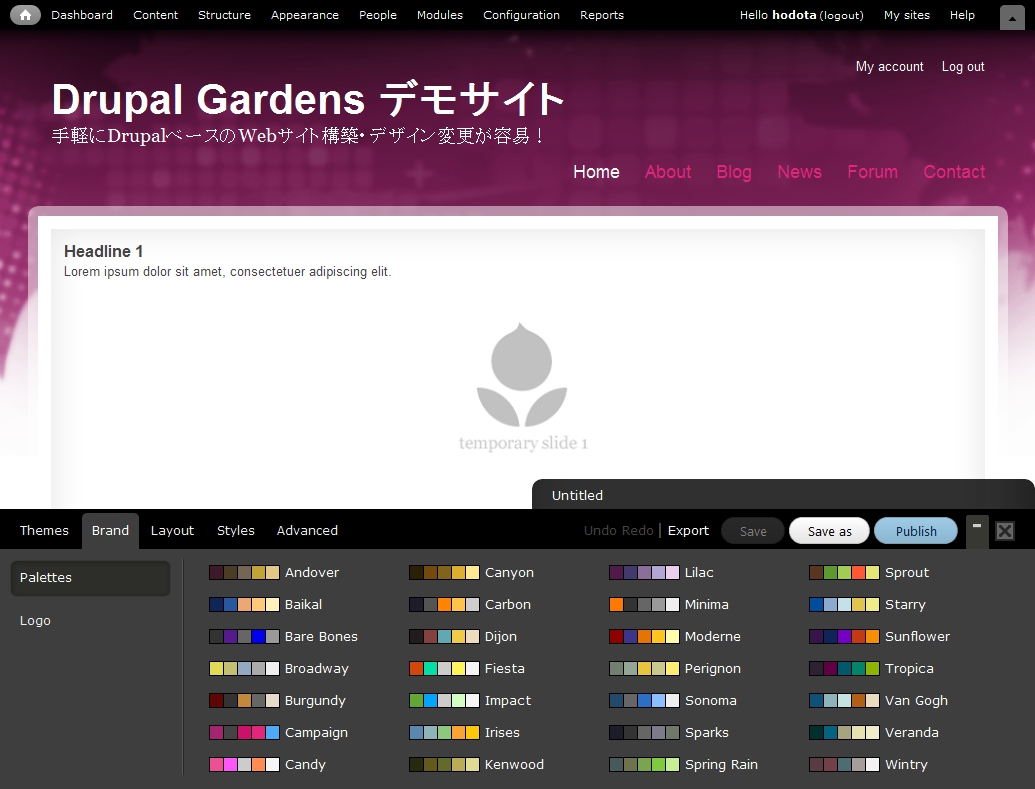Publish the theme

point(916,531)
